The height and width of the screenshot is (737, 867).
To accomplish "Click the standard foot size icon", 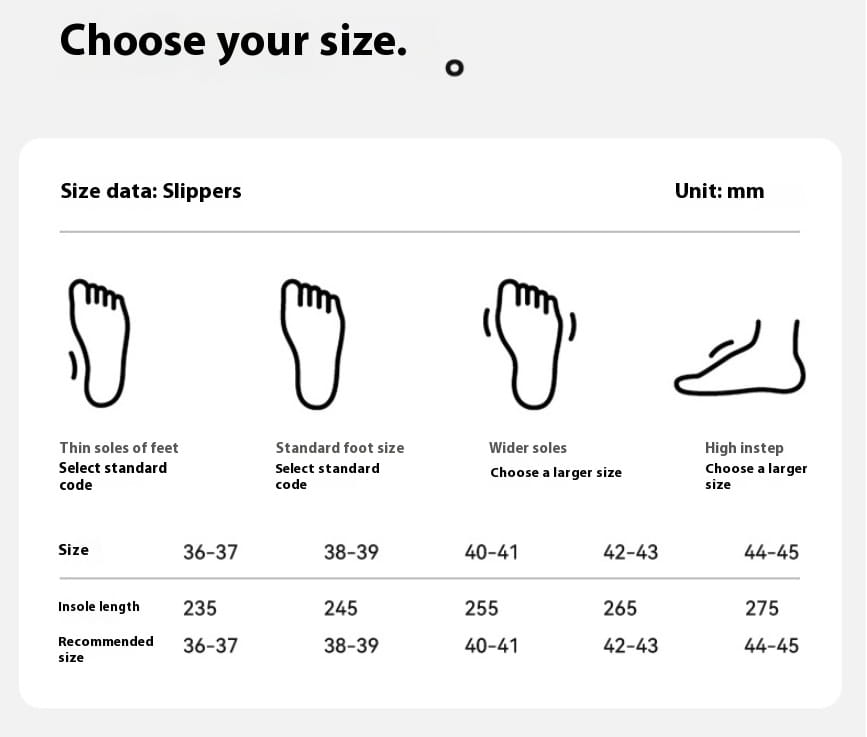I will [x=312, y=344].
